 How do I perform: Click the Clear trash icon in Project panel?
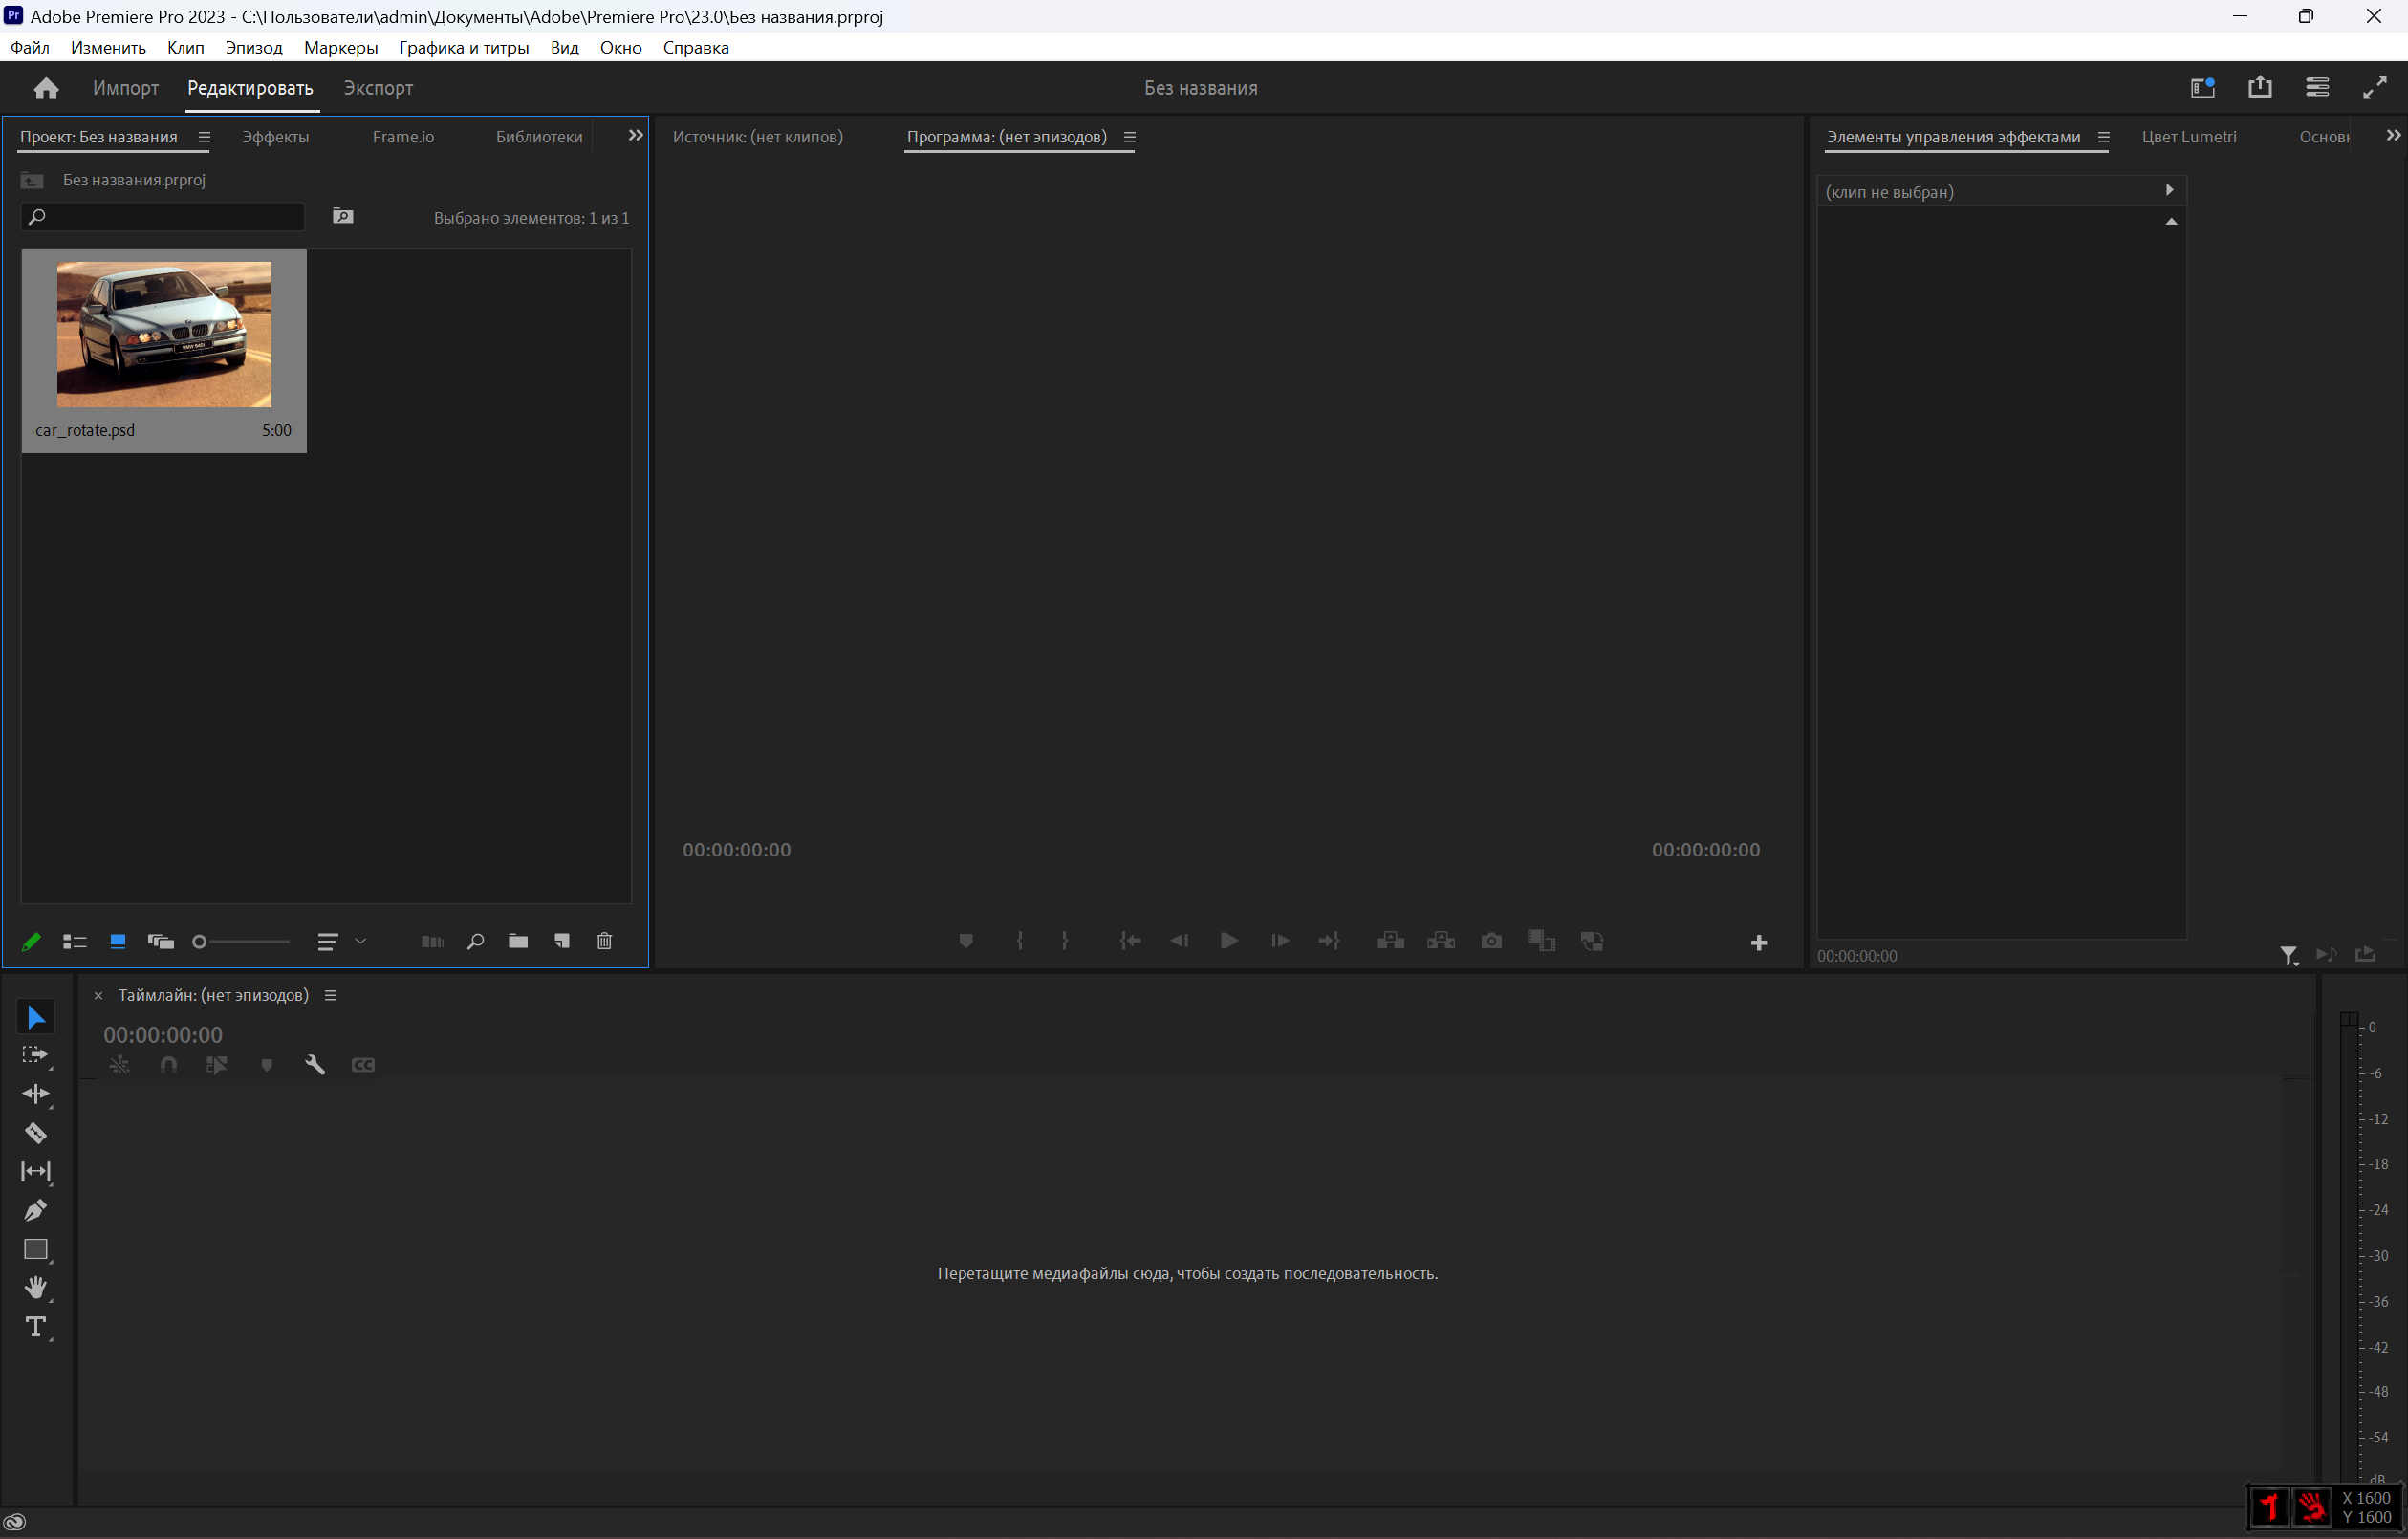pos(604,941)
